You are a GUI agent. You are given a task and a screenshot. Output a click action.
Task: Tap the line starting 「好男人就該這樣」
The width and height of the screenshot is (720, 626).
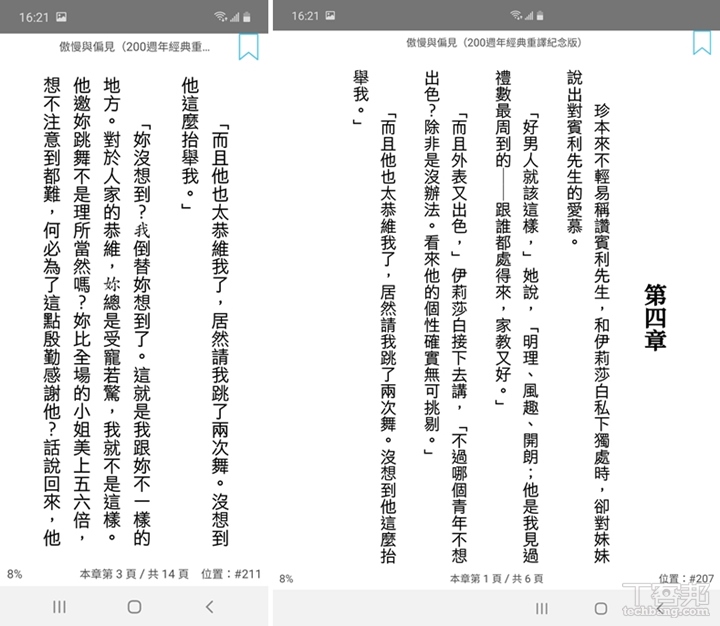tap(530, 338)
